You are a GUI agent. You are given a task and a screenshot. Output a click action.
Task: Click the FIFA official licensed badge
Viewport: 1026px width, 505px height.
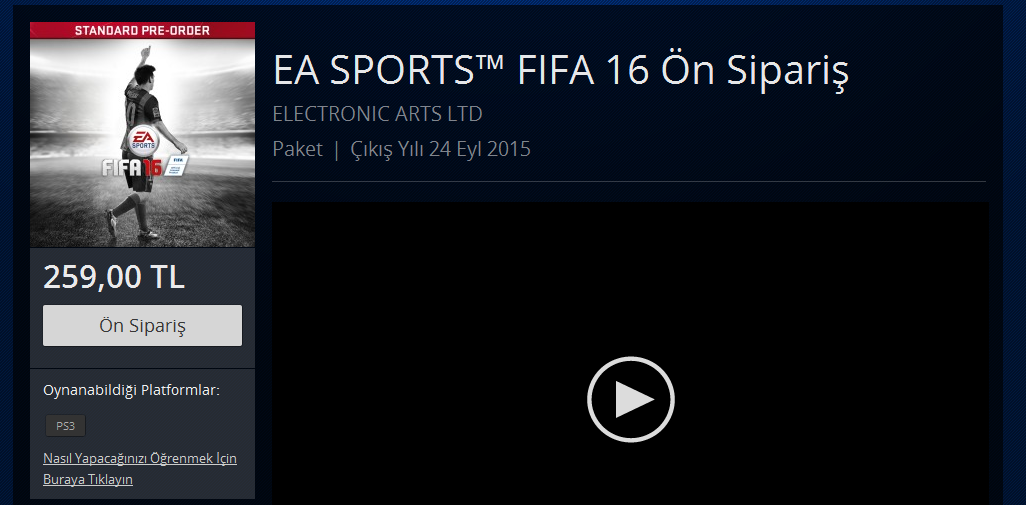(x=178, y=164)
